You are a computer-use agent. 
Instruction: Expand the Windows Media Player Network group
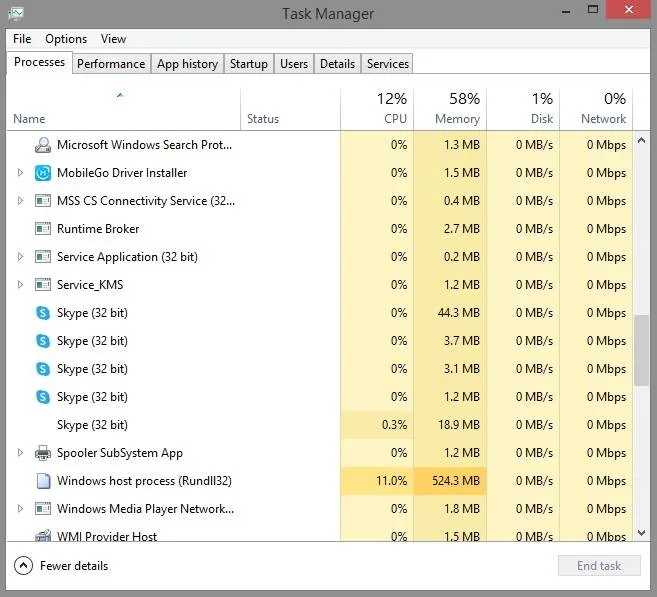pyautogui.click(x=20, y=509)
